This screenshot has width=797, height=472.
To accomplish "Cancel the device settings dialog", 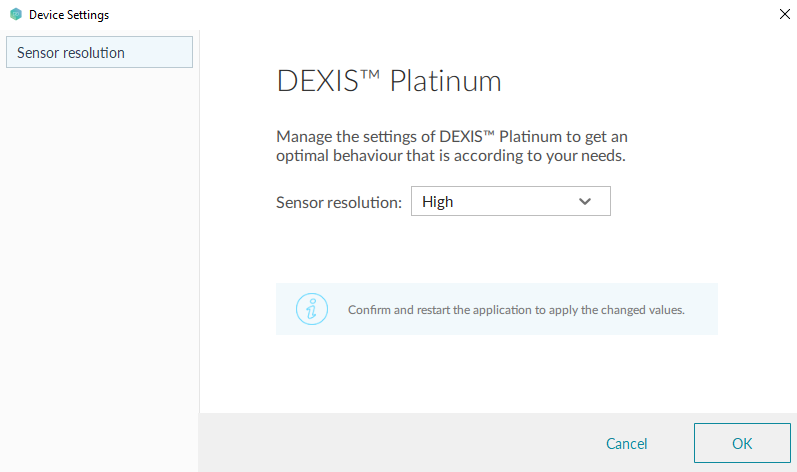I will [627, 444].
